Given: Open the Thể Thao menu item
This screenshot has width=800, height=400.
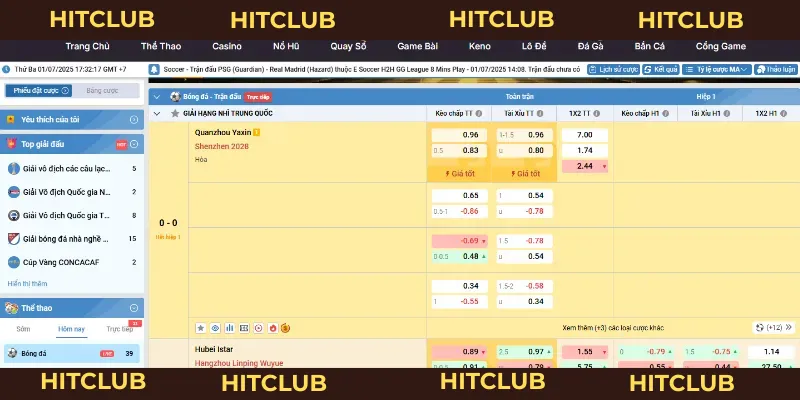Looking at the screenshot, I should coord(161,46).
